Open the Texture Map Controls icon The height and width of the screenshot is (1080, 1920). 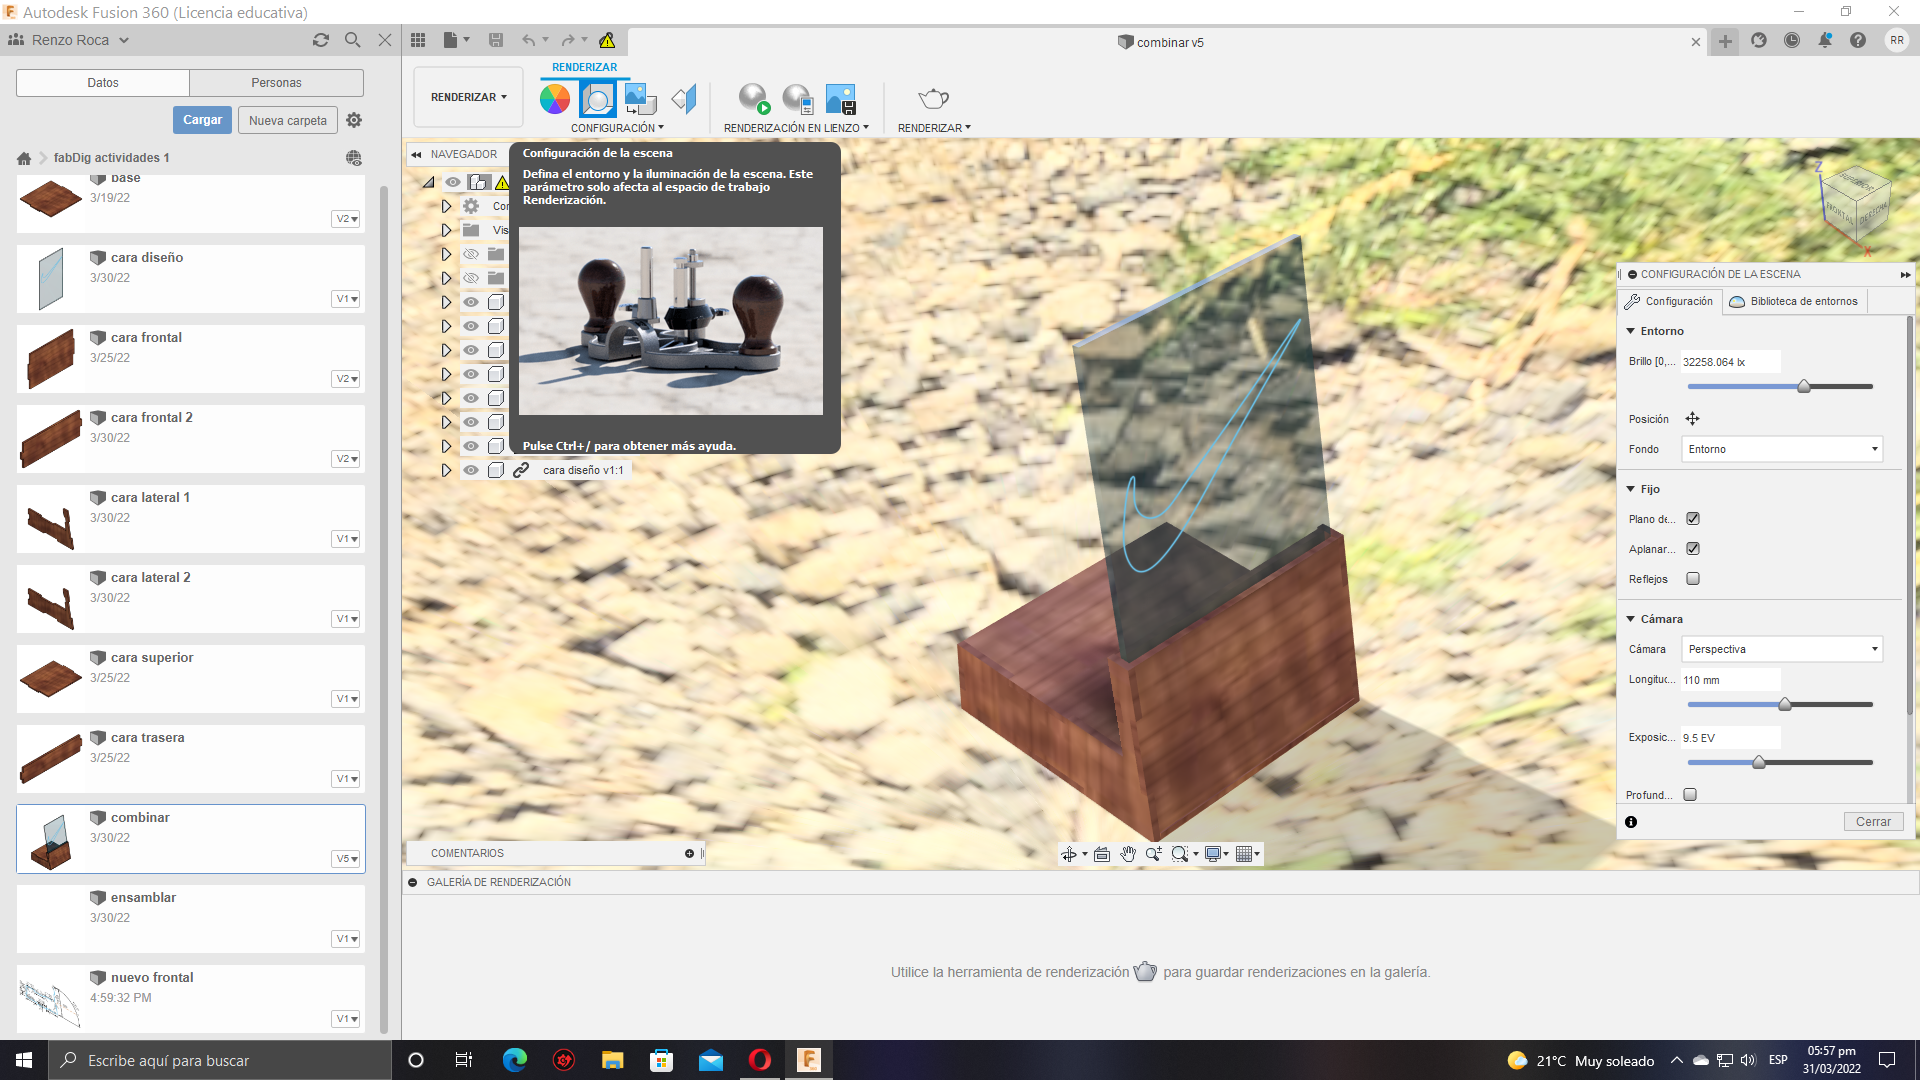pos(683,99)
